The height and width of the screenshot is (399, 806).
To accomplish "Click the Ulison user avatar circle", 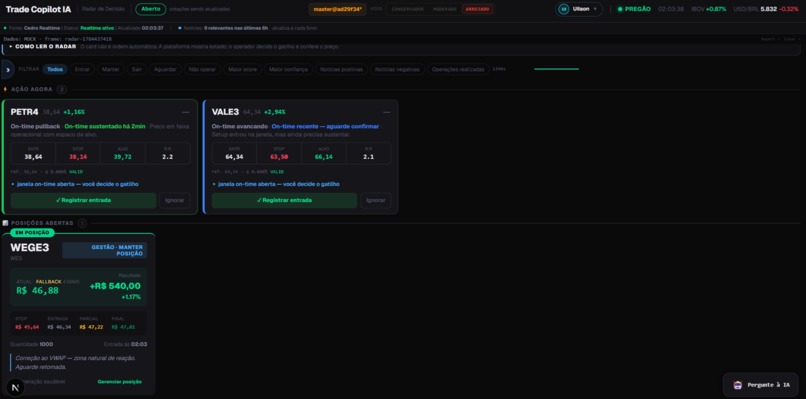I will 564,9.
